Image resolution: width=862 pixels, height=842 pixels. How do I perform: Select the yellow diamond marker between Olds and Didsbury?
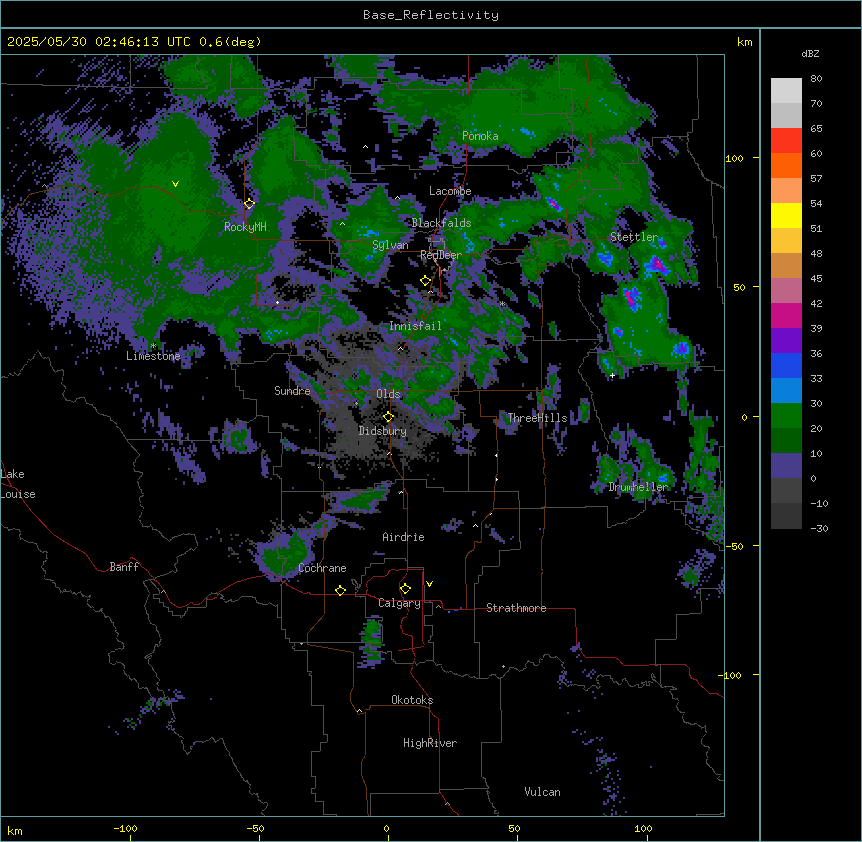click(x=389, y=417)
